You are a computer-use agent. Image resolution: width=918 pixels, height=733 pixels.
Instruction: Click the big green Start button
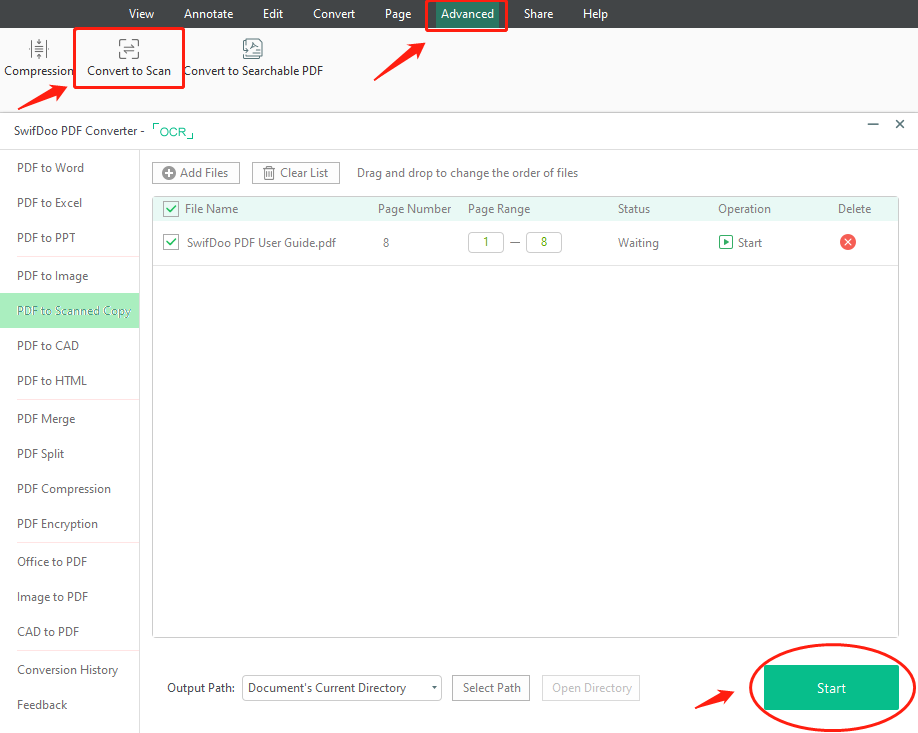click(831, 688)
